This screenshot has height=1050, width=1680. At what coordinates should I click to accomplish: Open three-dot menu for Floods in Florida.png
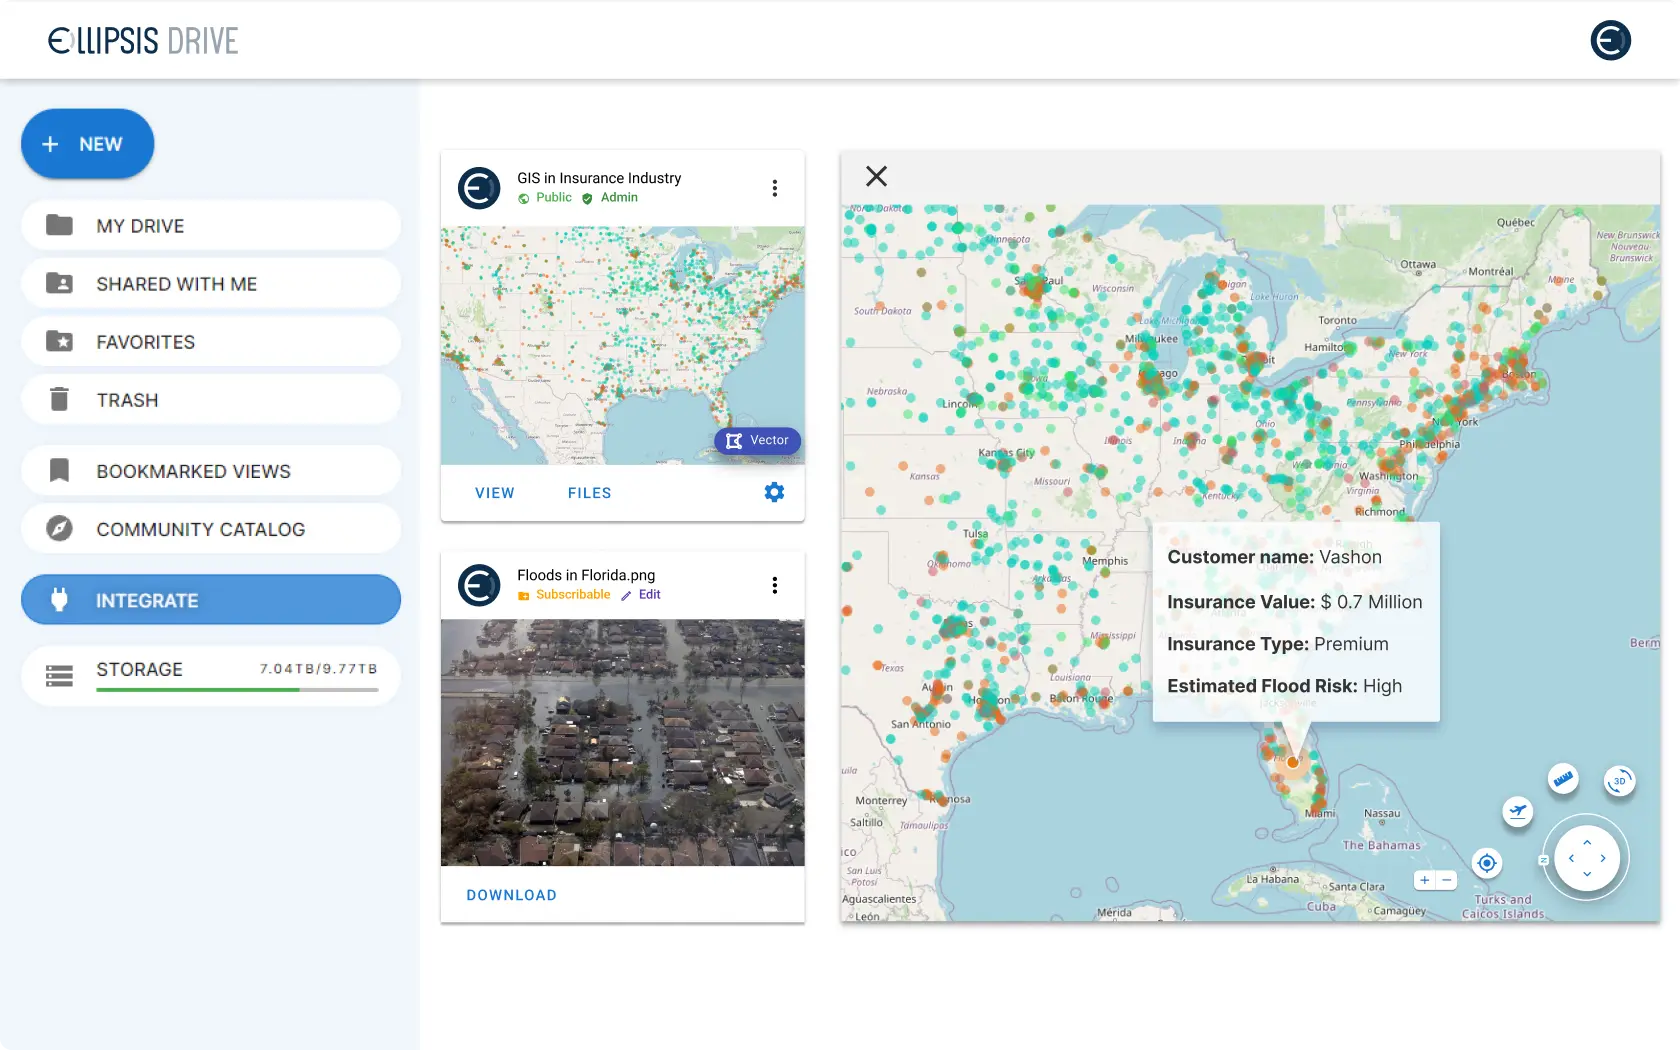point(775,585)
